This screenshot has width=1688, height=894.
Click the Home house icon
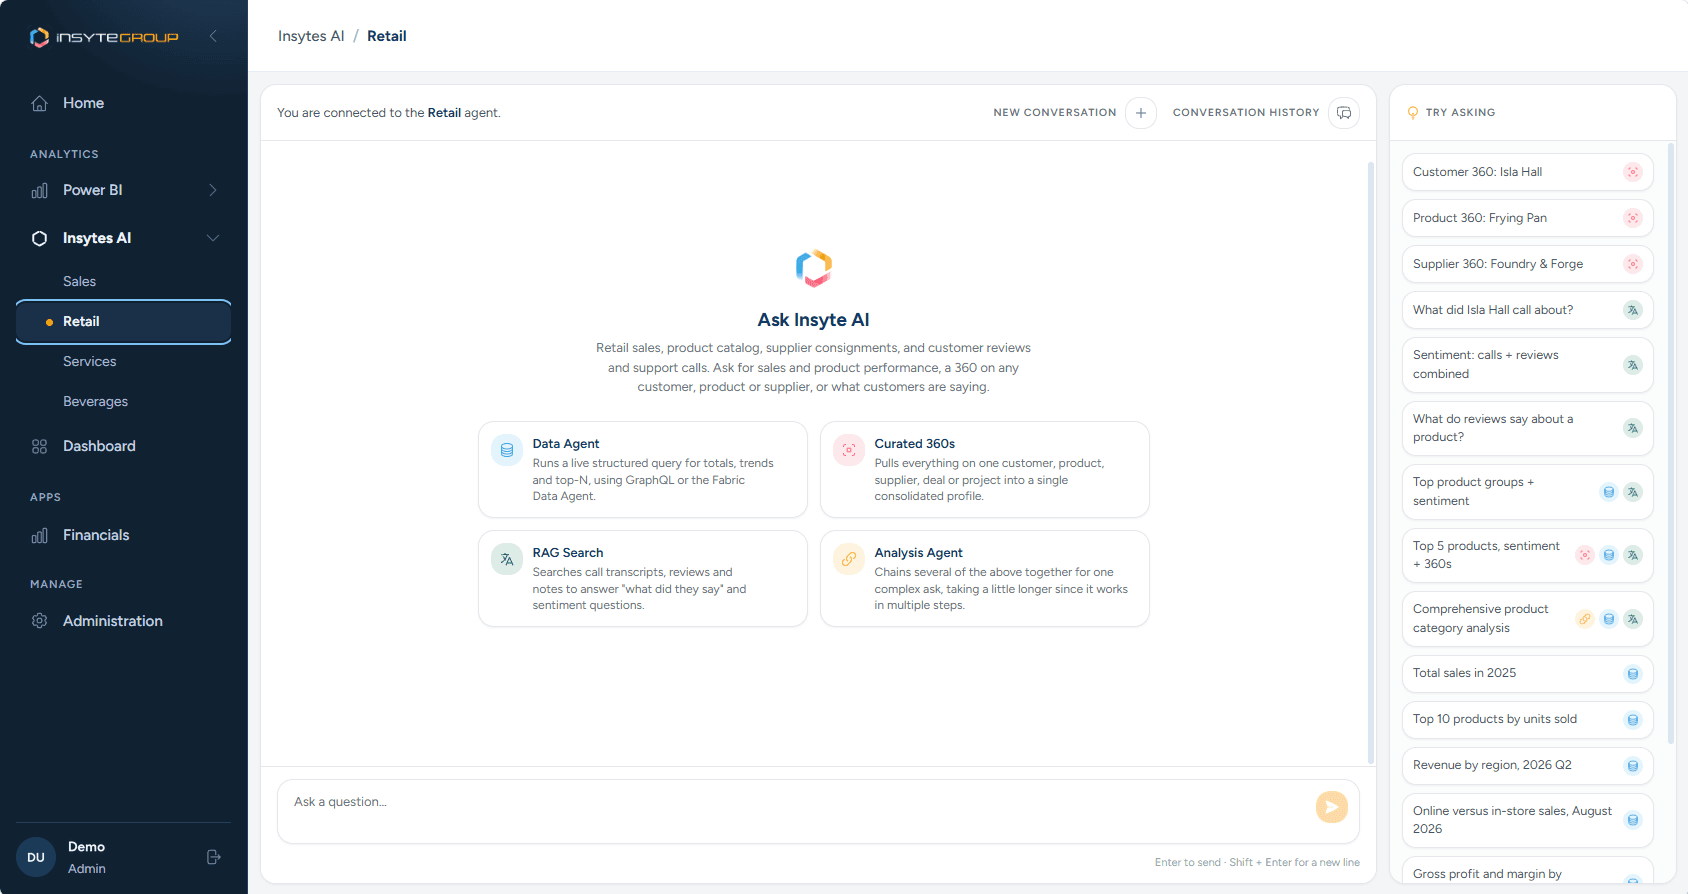pos(40,103)
